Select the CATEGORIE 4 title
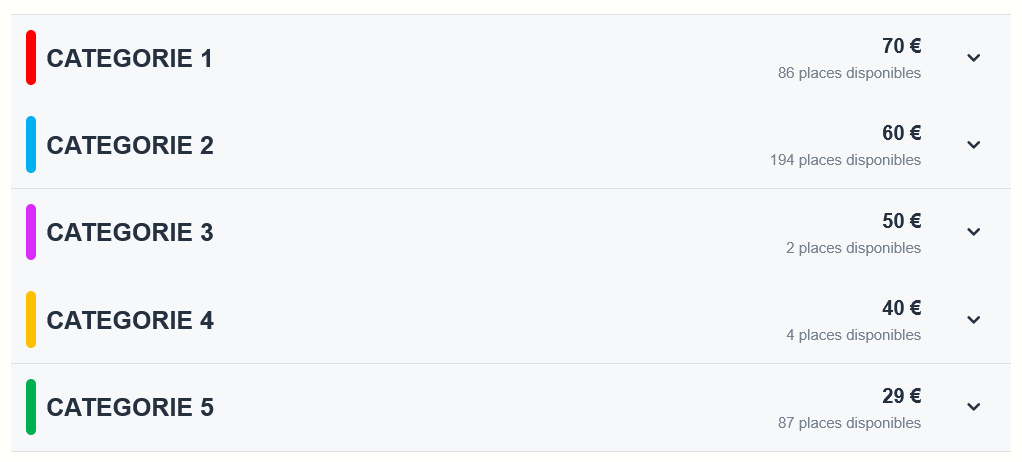This screenshot has height=462, width=1022. 130,320
